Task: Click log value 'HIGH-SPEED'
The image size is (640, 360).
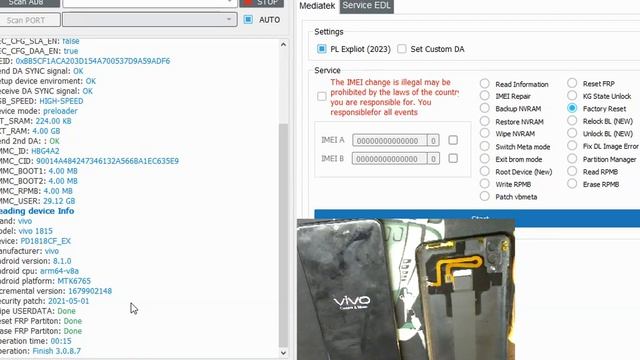Action: click(61, 101)
